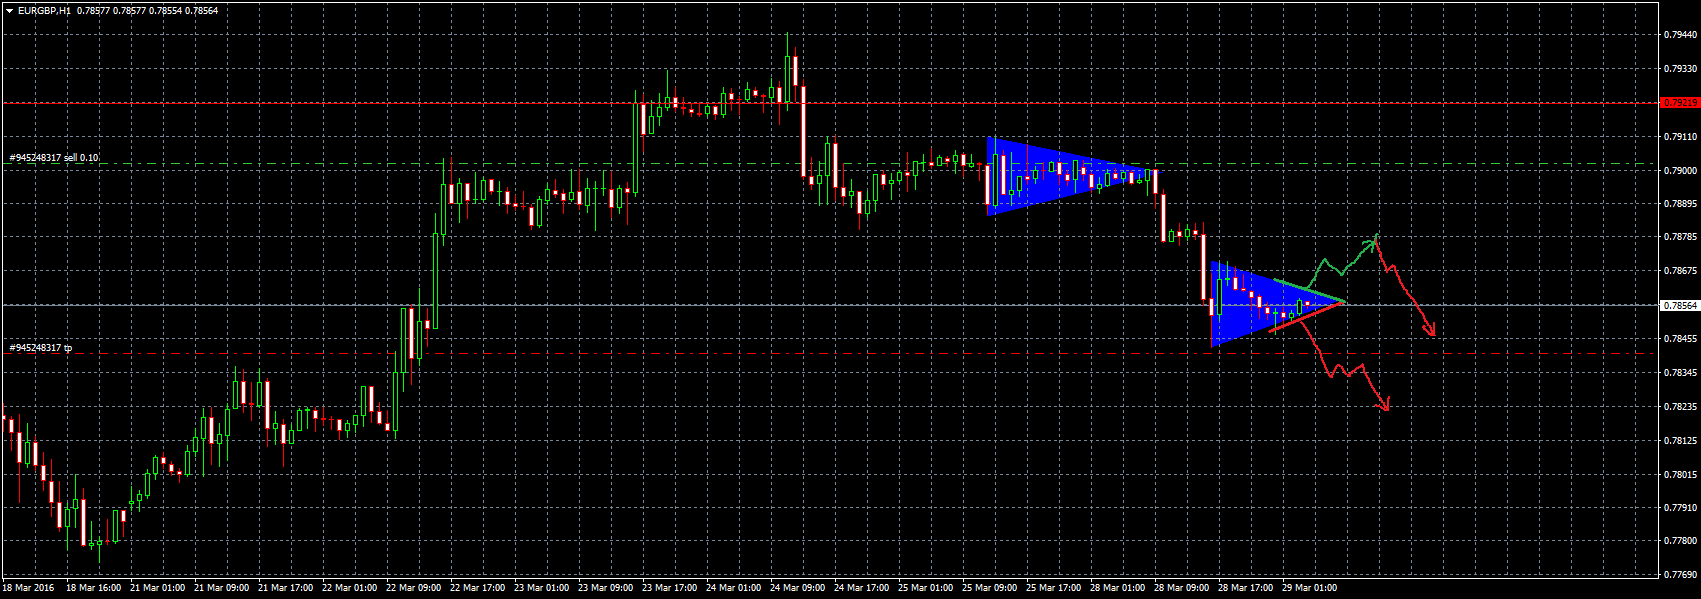The height and width of the screenshot is (599, 1701).
Task: Click the current price tag 0.78564
Action: tap(1679, 305)
